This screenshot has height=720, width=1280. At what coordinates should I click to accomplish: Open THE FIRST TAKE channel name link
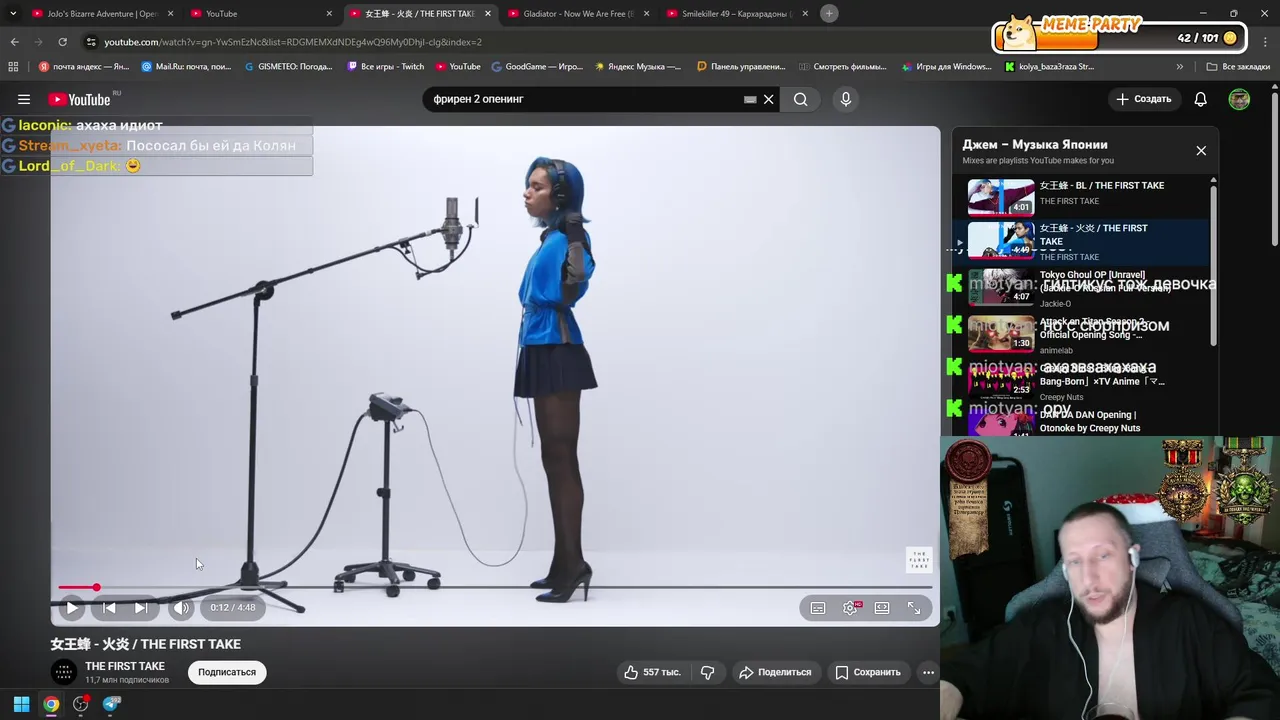pyautogui.click(x=125, y=666)
